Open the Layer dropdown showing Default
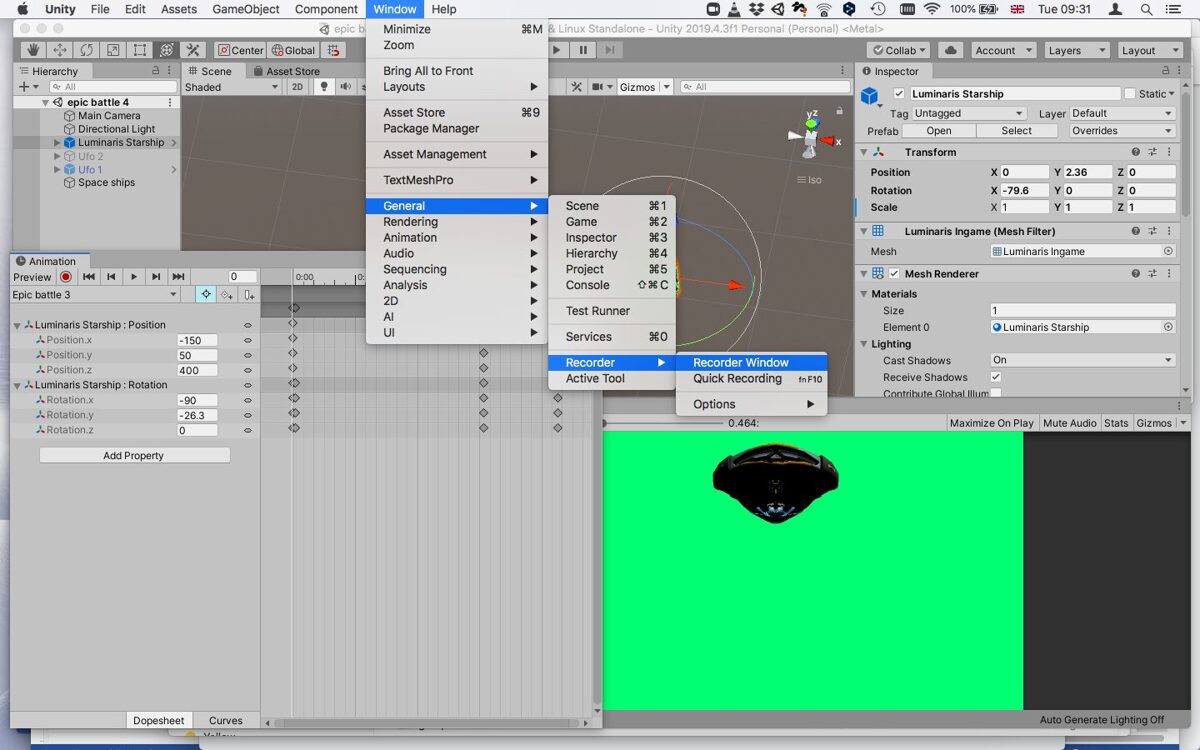This screenshot has height=750, width=1200. [1122, 114]
